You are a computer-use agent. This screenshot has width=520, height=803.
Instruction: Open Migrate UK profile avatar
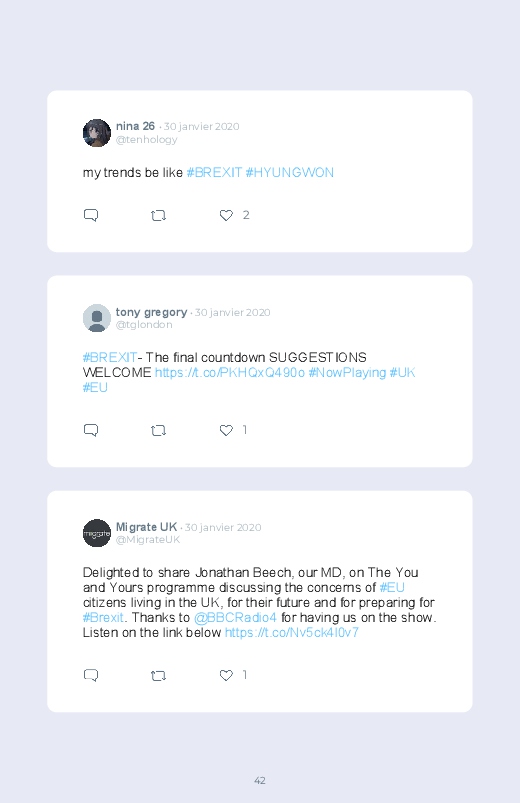point(97,533)
